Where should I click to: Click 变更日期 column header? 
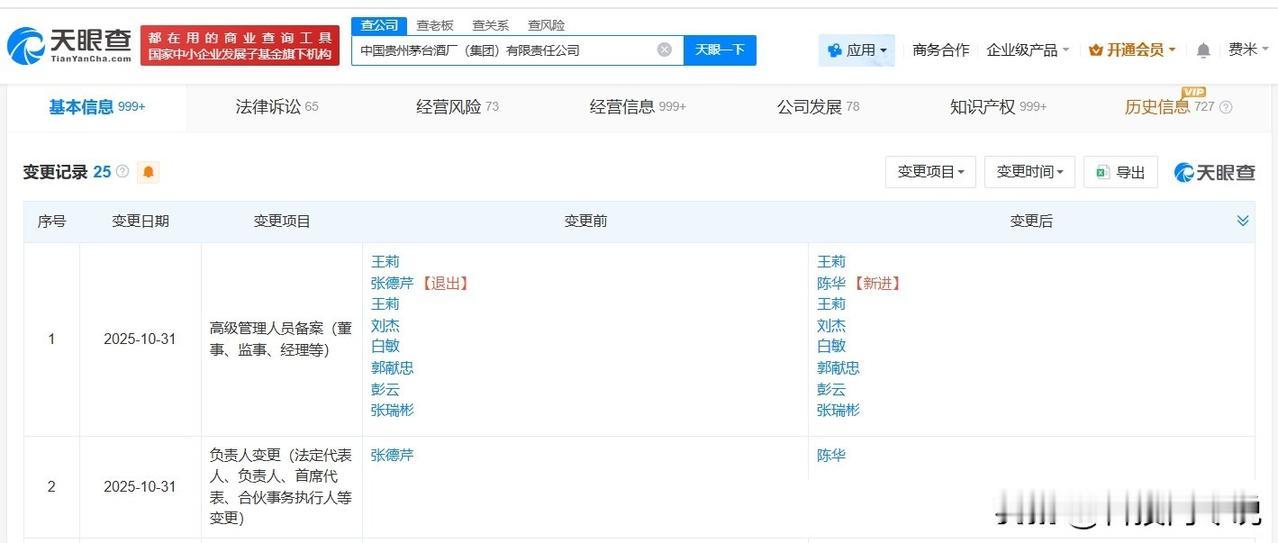pyautogui.click(x=140, y=221)
